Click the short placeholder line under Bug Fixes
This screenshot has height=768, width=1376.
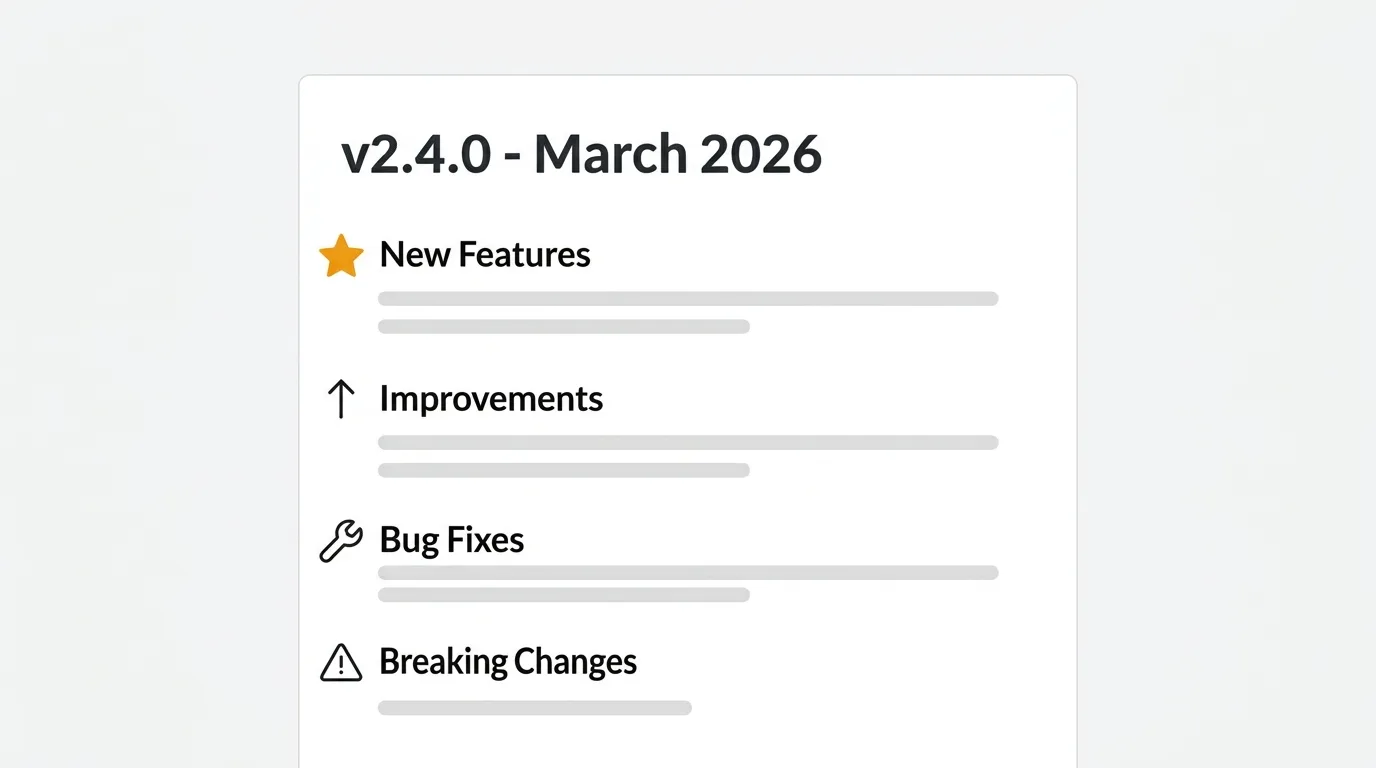point(564,595)
